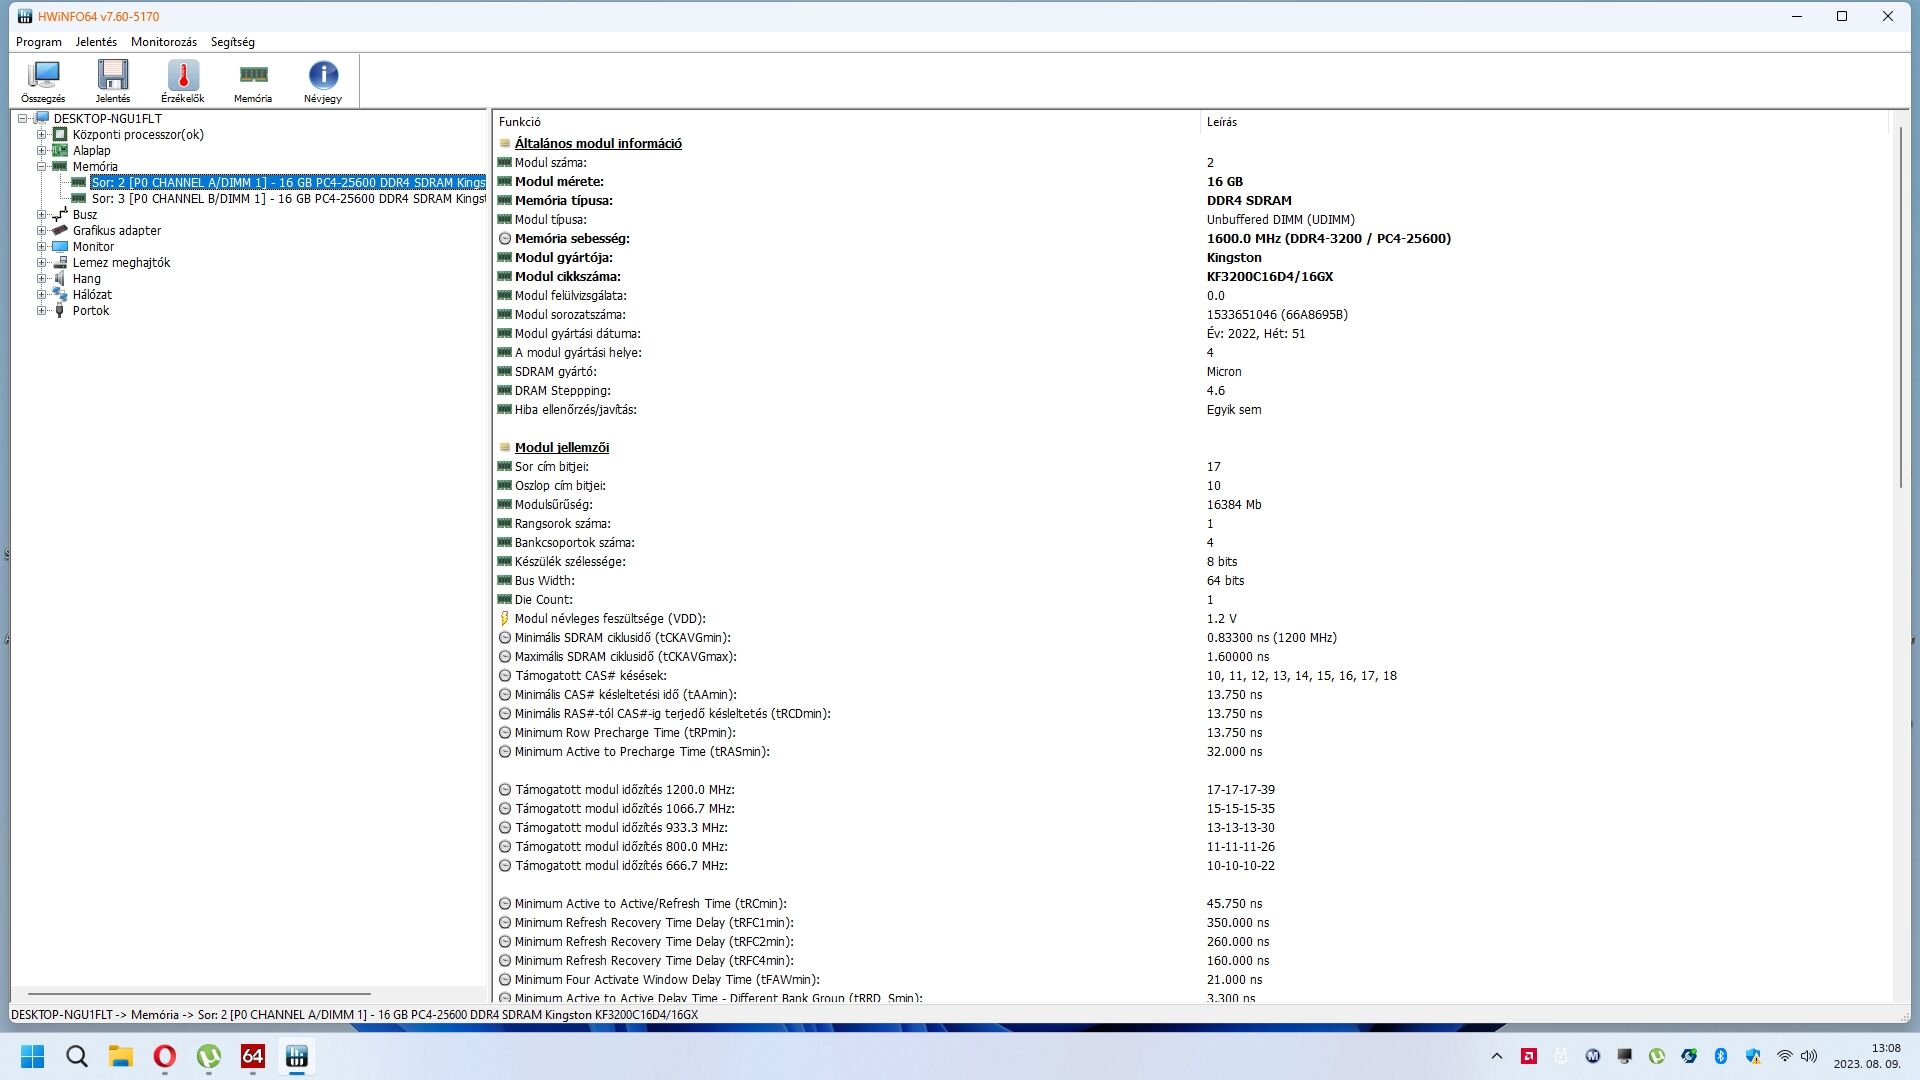Screen dimensions: 1920x1080
Task: Select the Modul sorozatszáma row
Action: tap(1194, 314)
